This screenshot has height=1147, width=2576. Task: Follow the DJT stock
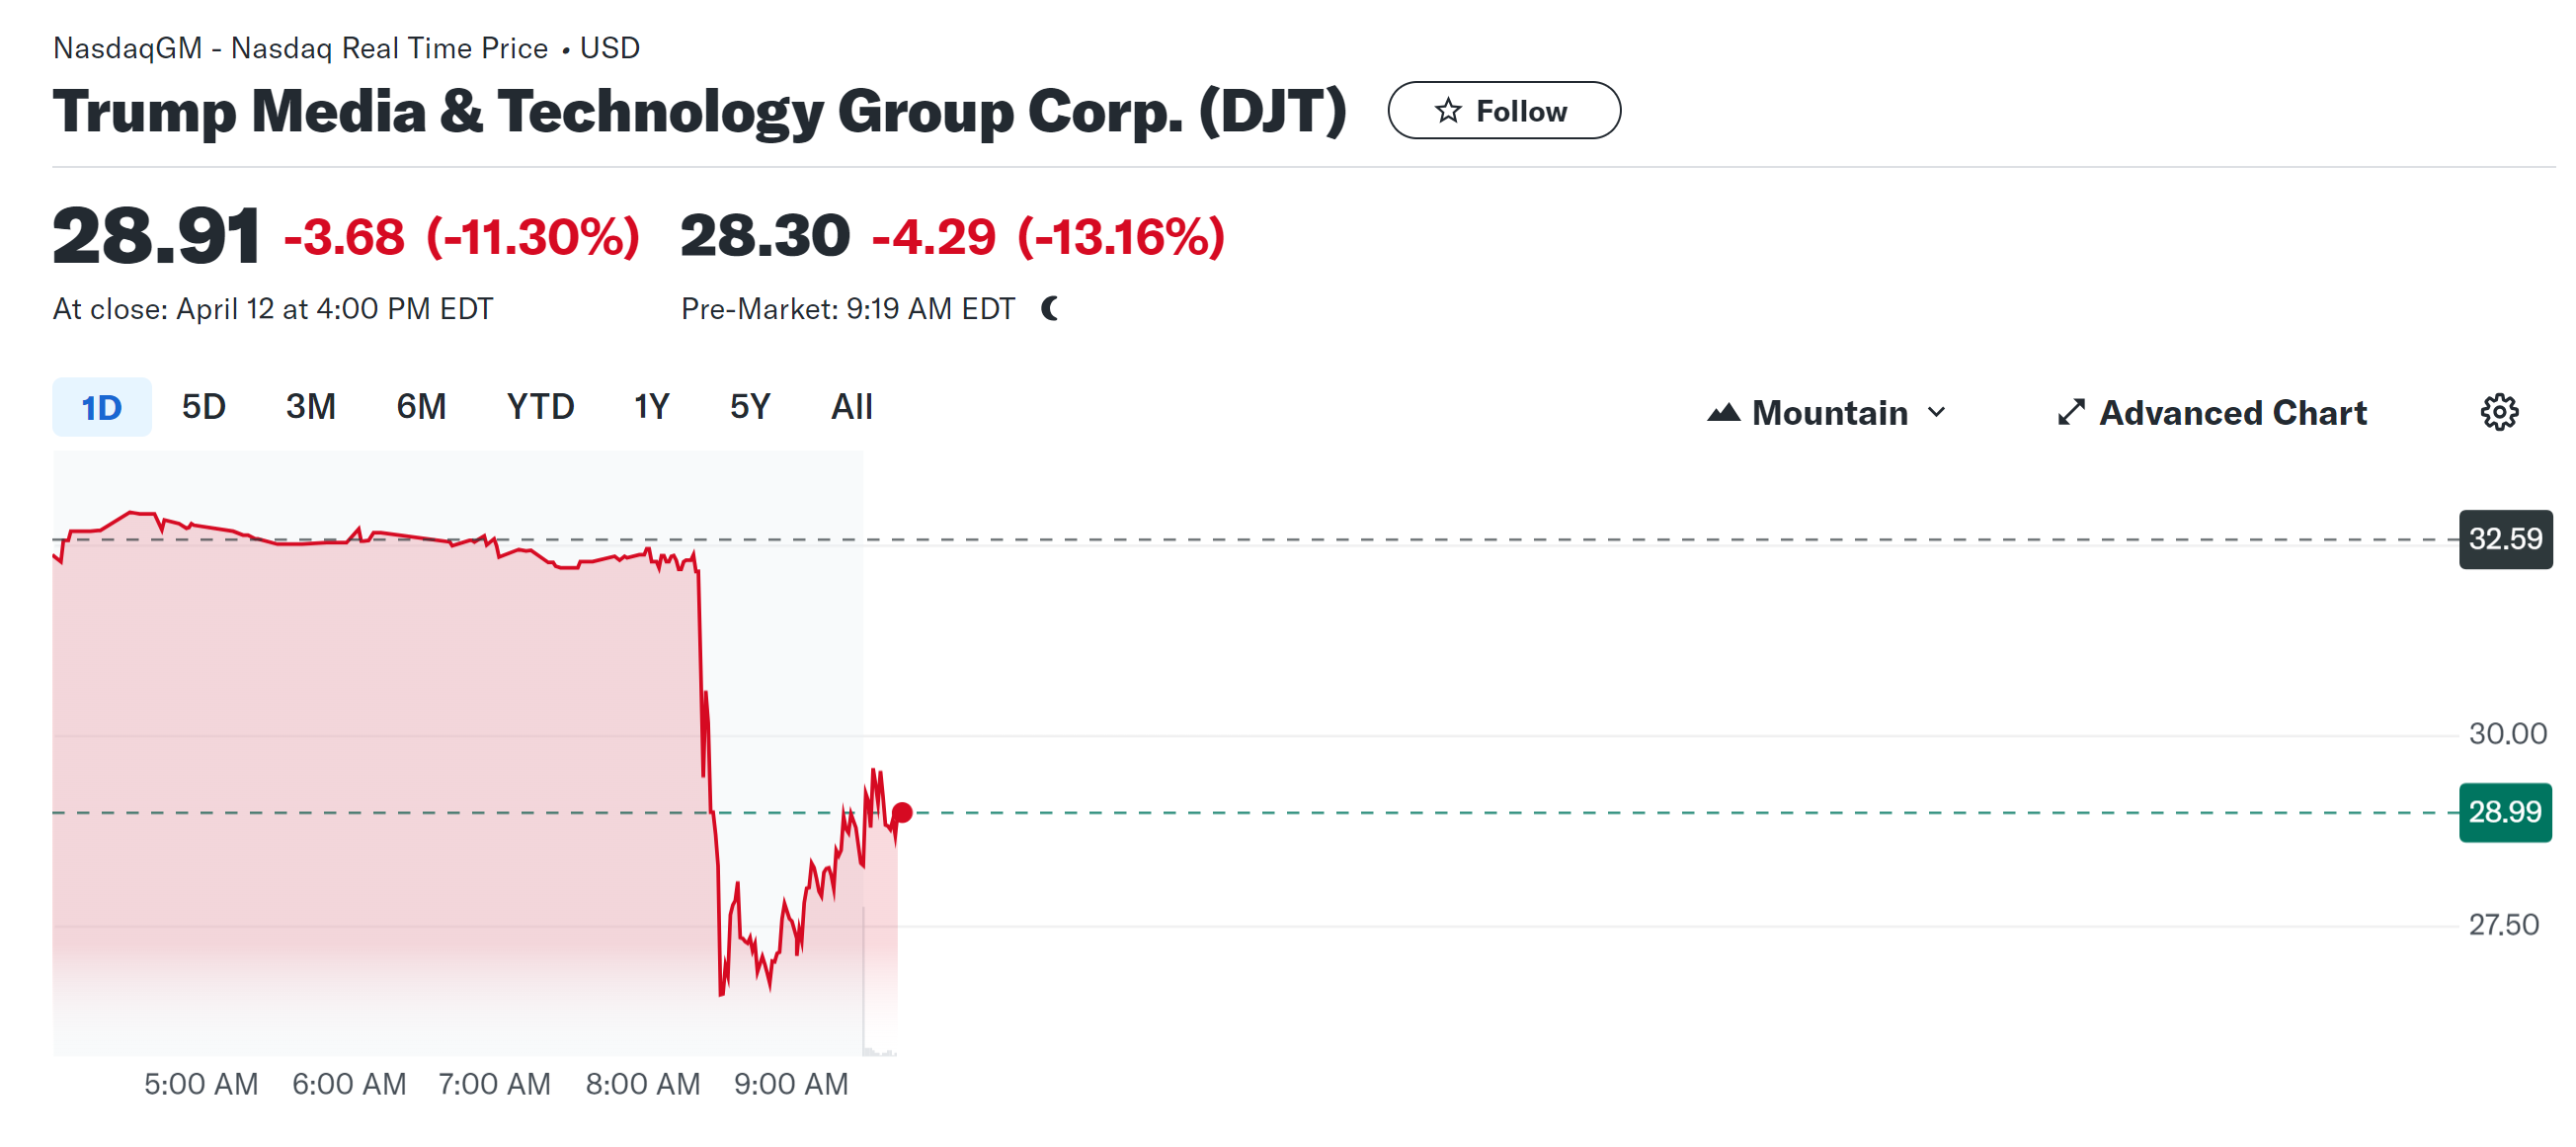click(1503, 111)
